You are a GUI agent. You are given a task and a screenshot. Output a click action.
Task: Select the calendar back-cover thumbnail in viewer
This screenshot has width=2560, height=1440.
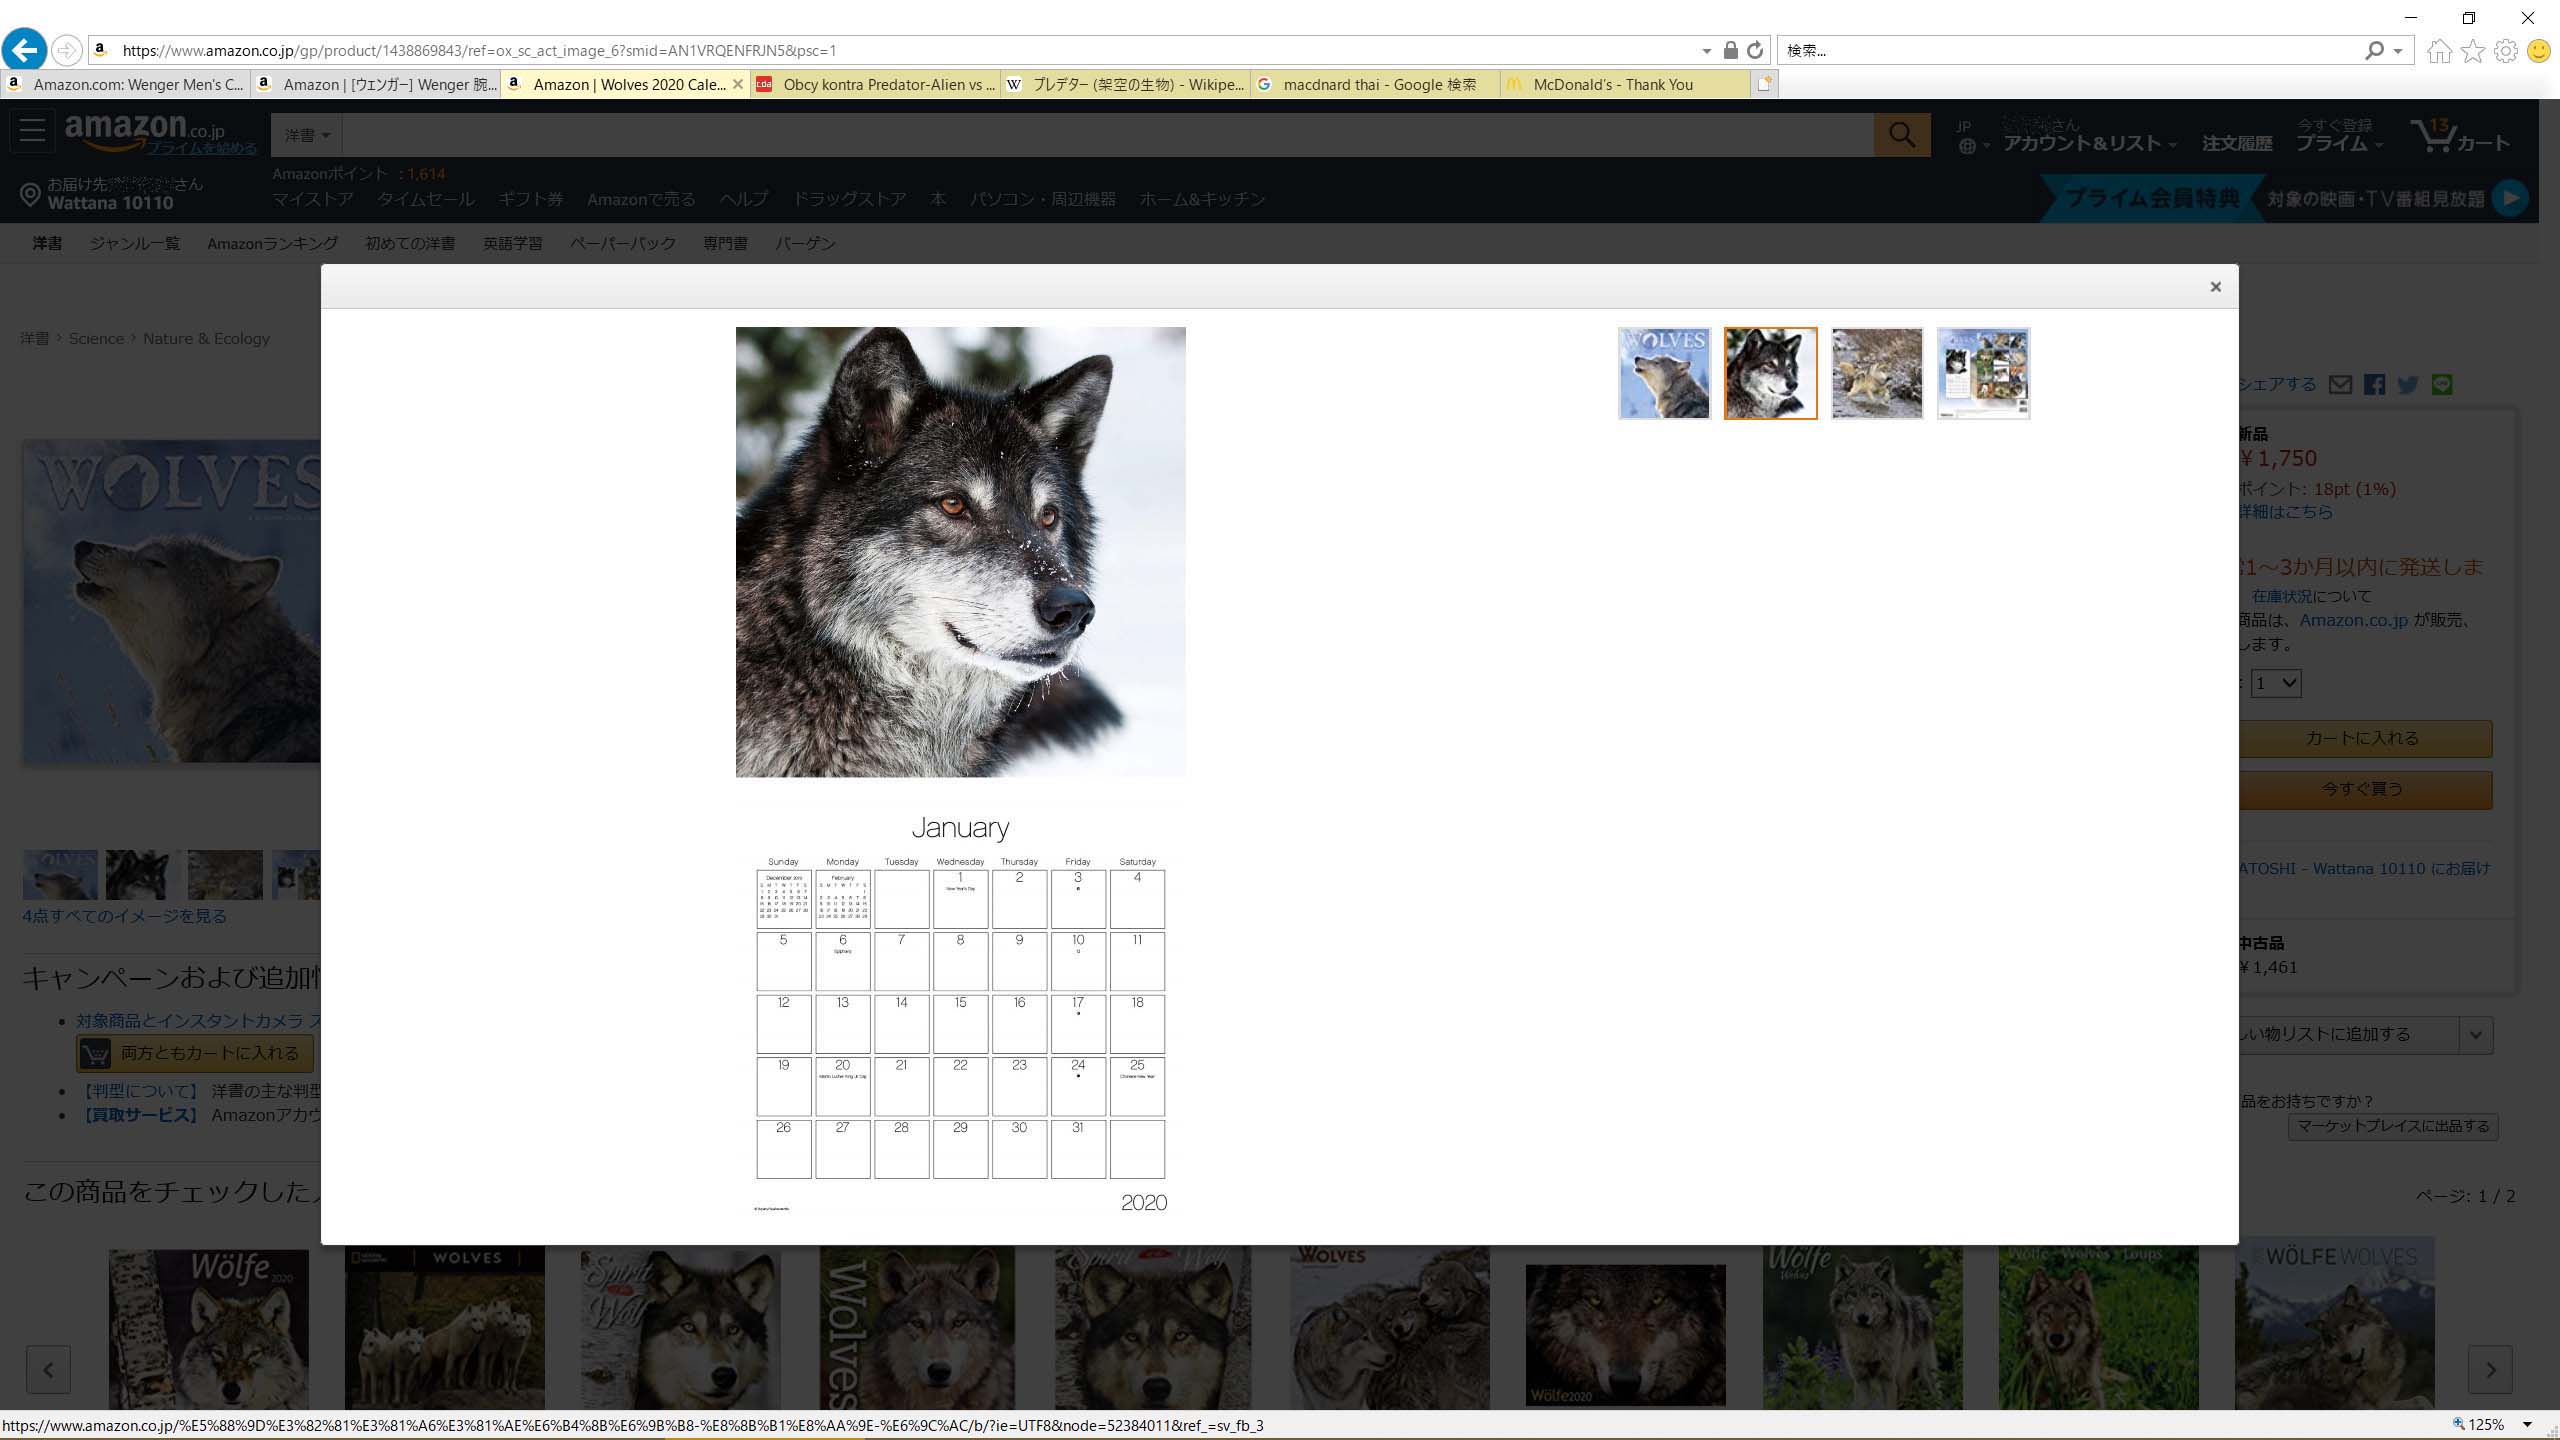[1983, 373]
